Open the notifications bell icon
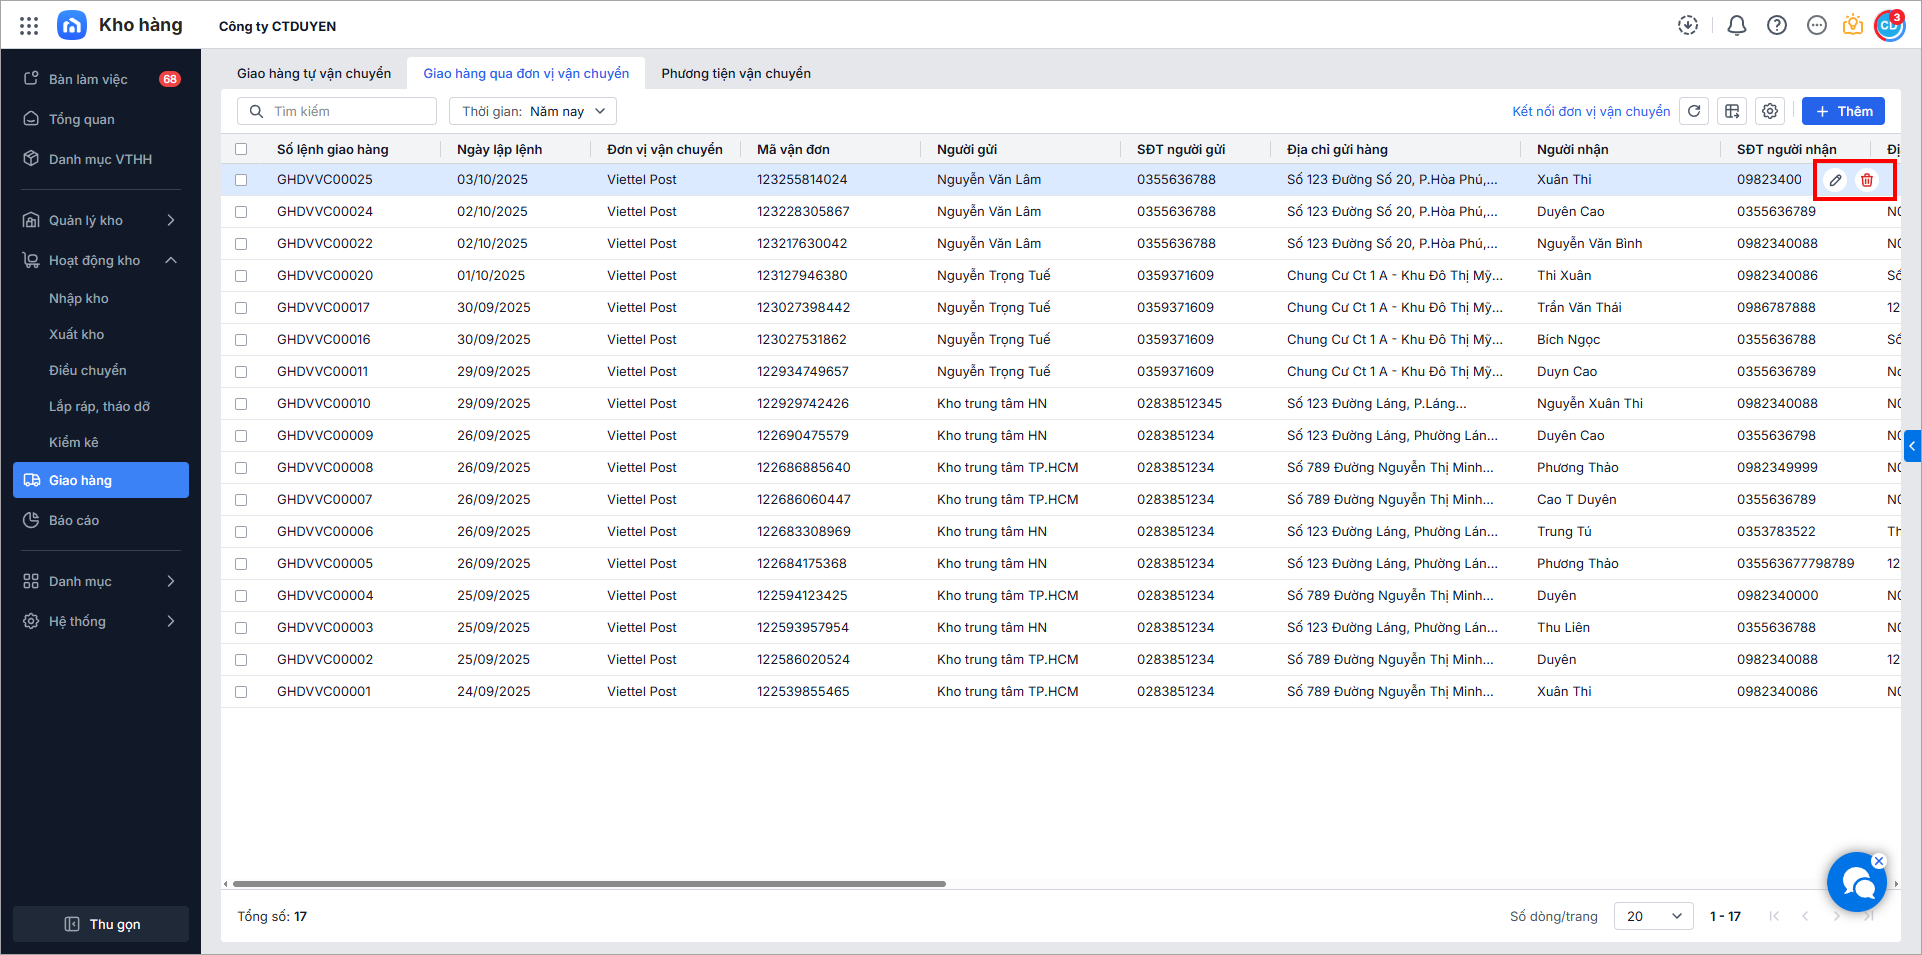 pos(1737,26)
